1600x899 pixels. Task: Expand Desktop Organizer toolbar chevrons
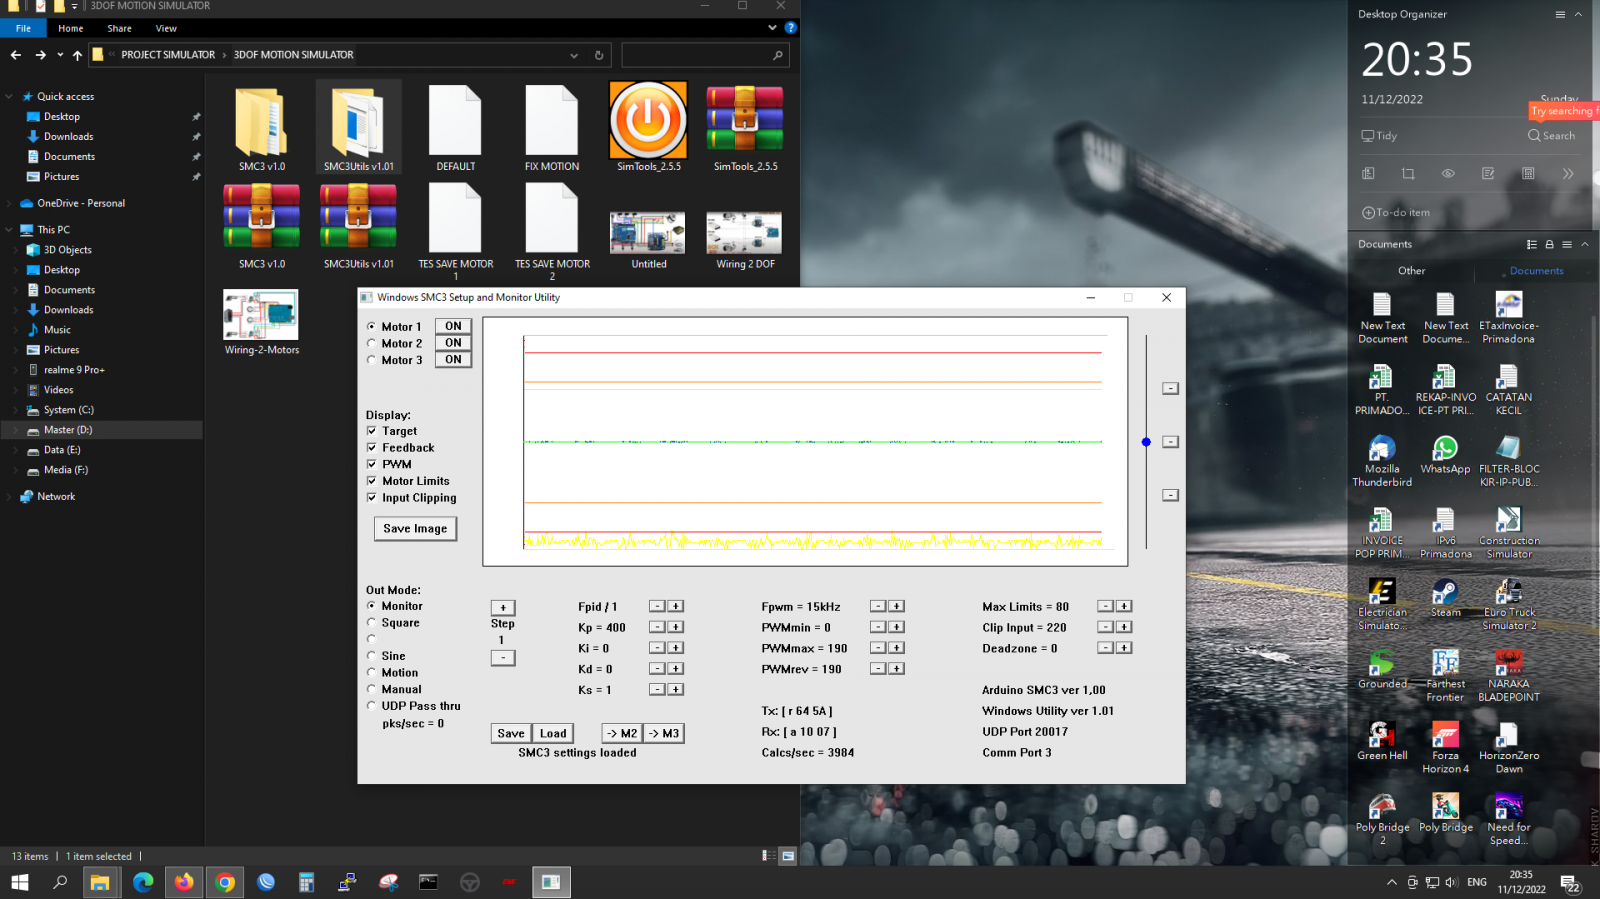pyautogui.click(x=1568, y=173)
